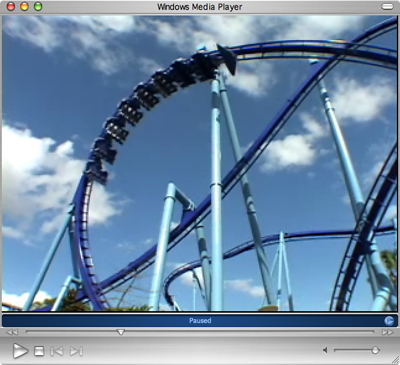Click the roller coaster video frame
Screen dimensions: 400x365
(x=200, y=163)
